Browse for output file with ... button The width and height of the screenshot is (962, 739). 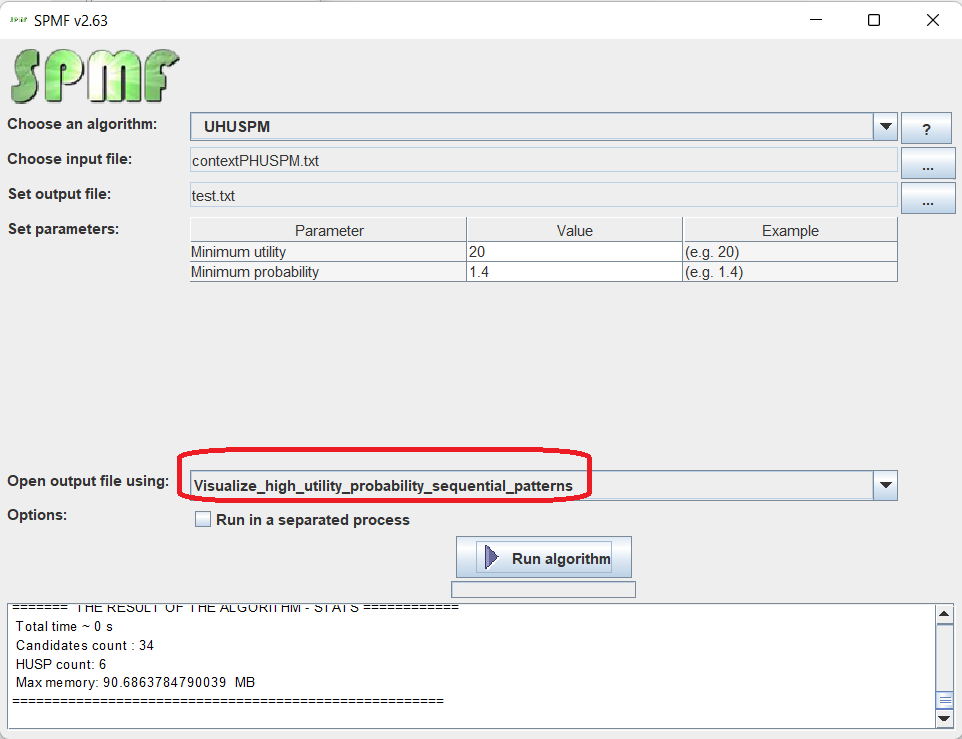pos(928,198)
